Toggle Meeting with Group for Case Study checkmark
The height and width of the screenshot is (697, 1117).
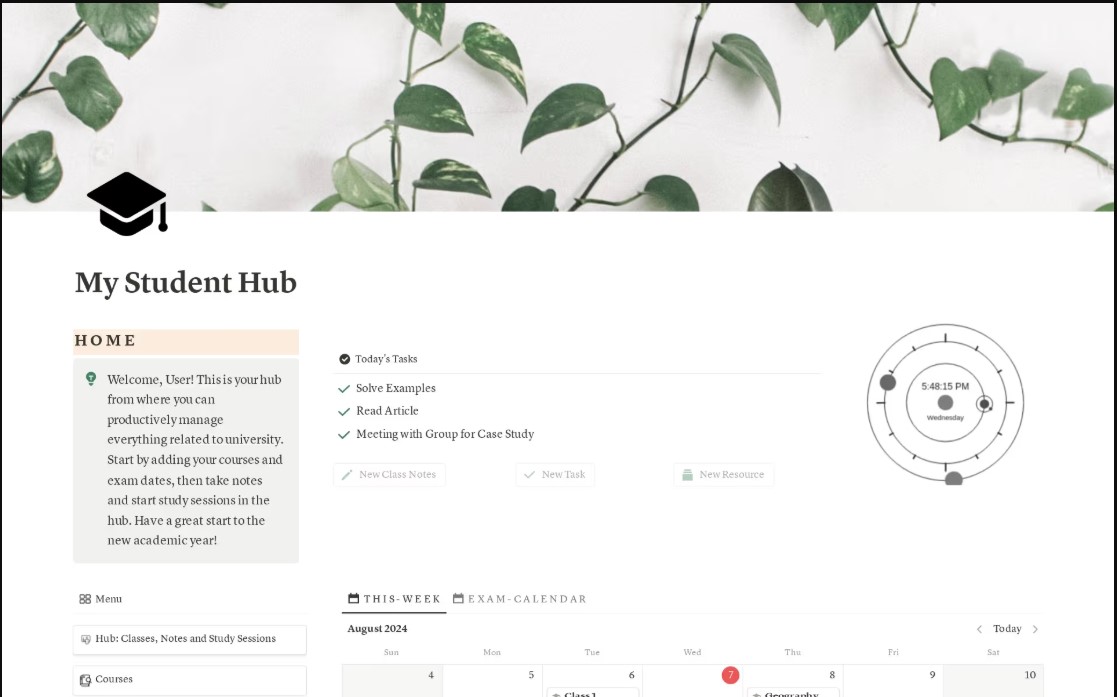[344, 434]
